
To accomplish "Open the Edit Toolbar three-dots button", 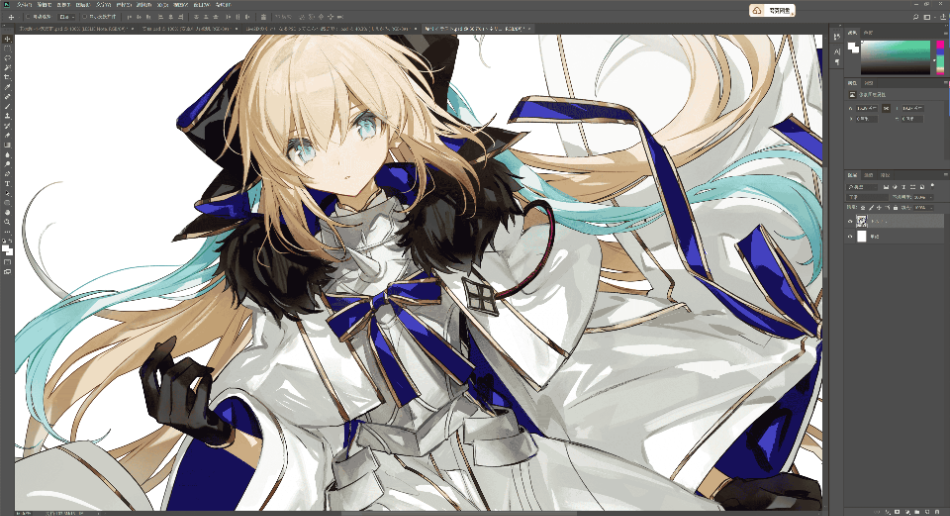I will (x=7, y=232).
